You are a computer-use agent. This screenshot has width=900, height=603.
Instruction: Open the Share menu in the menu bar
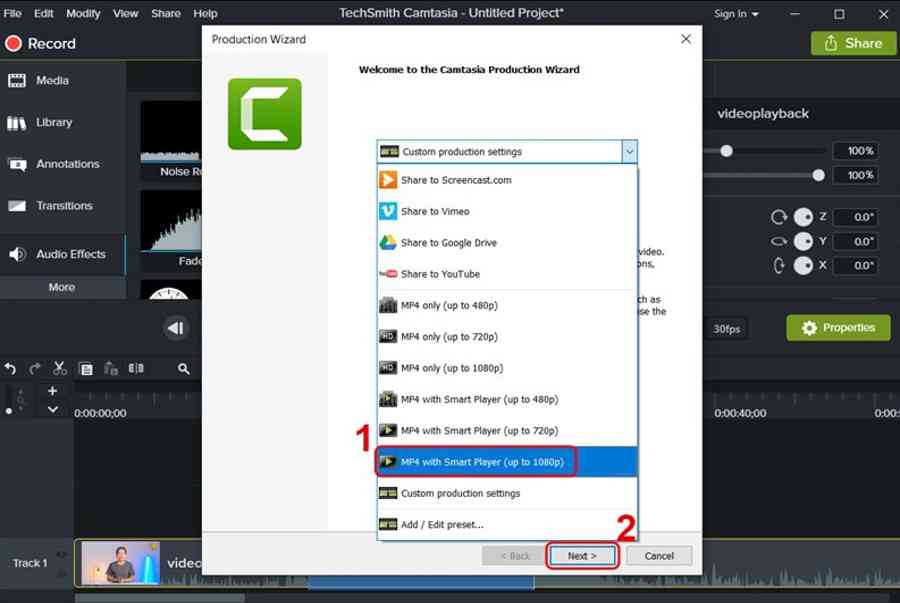166,13
